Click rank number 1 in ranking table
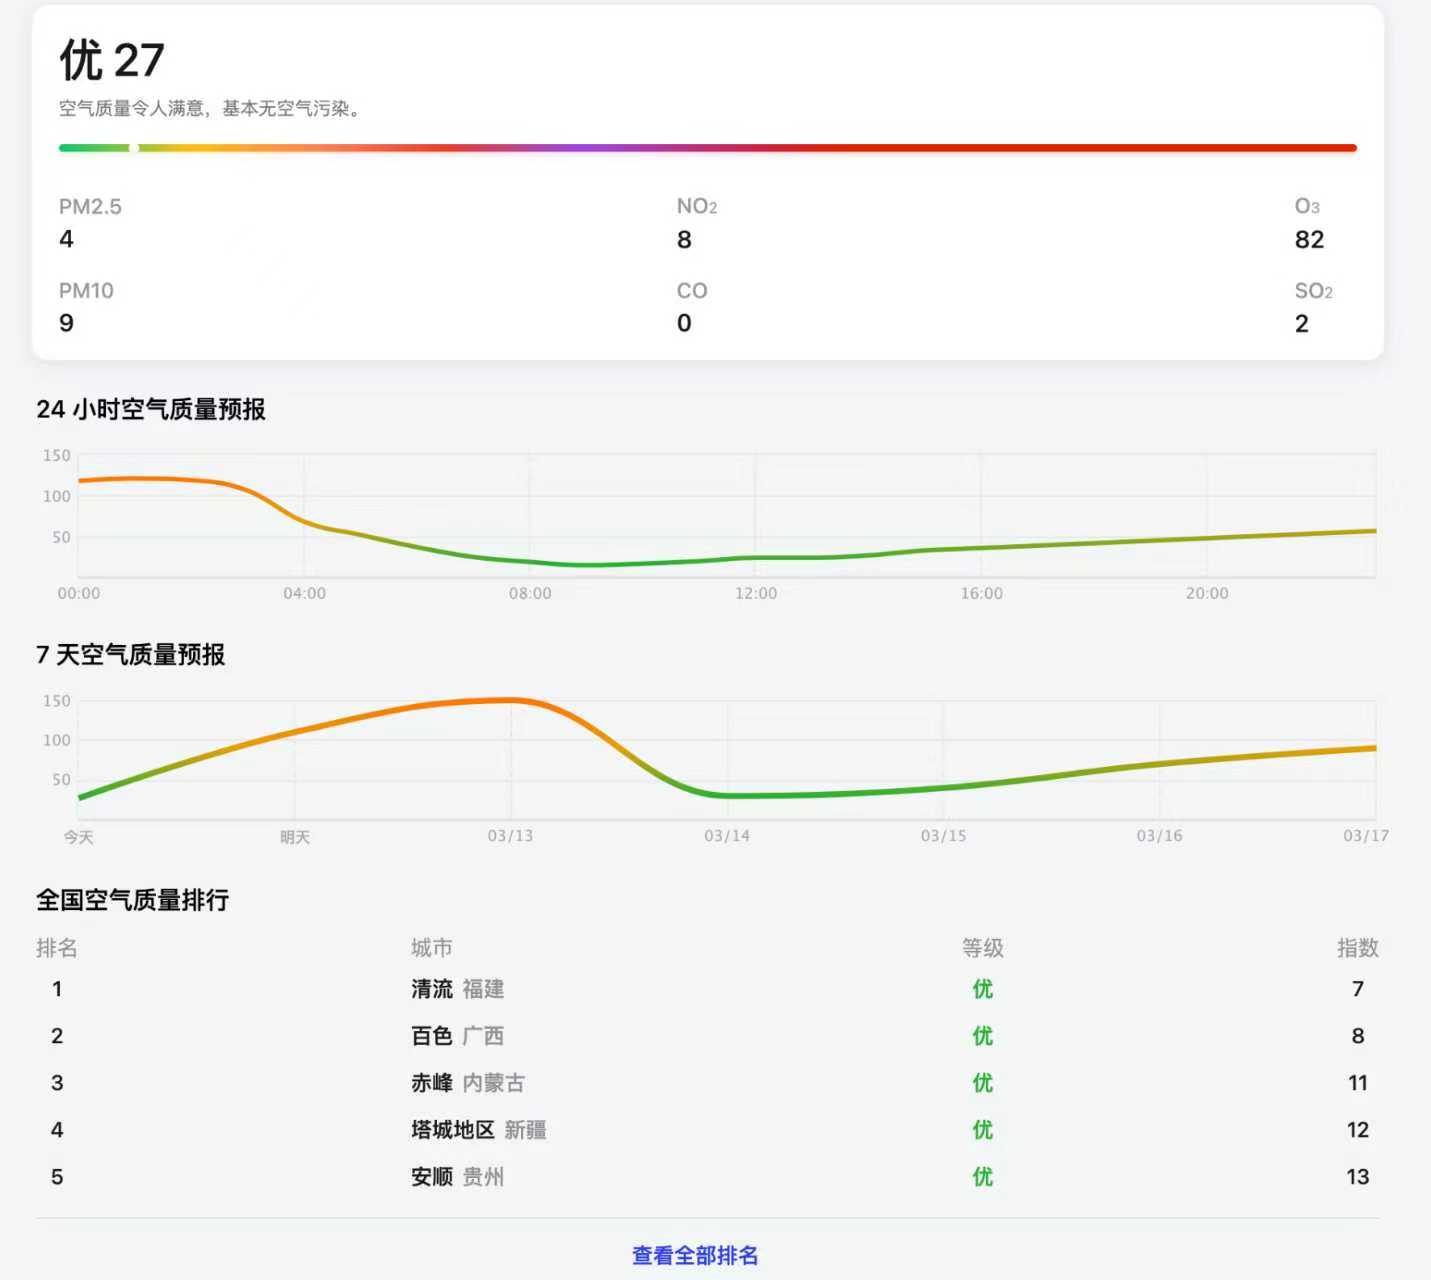1431x1280 pixels. pyautogui.click(x=57, y=989)
